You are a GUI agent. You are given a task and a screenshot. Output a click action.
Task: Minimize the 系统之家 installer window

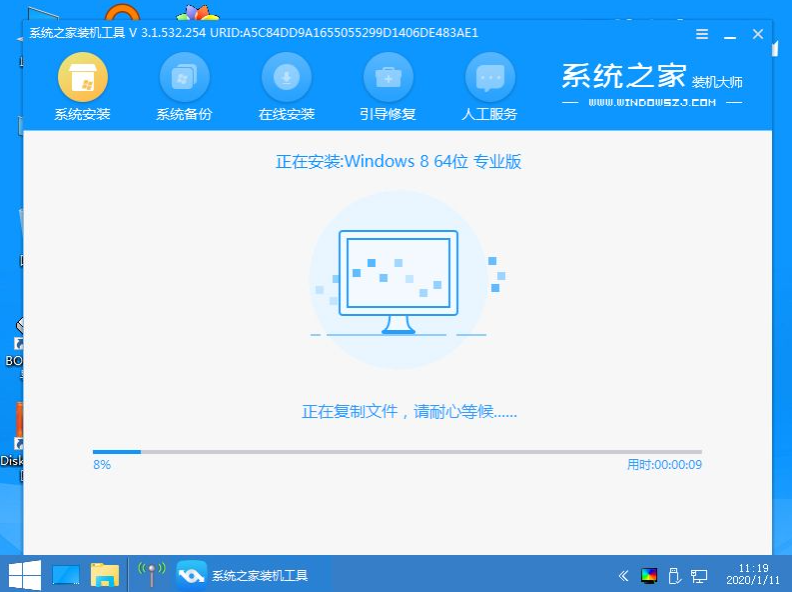(x=732, y=34)
